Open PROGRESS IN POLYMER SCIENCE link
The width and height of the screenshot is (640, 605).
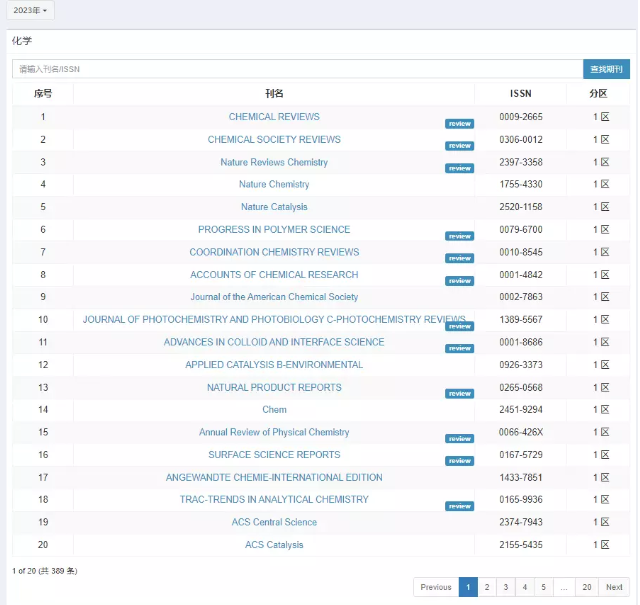(x=274, y=229)
